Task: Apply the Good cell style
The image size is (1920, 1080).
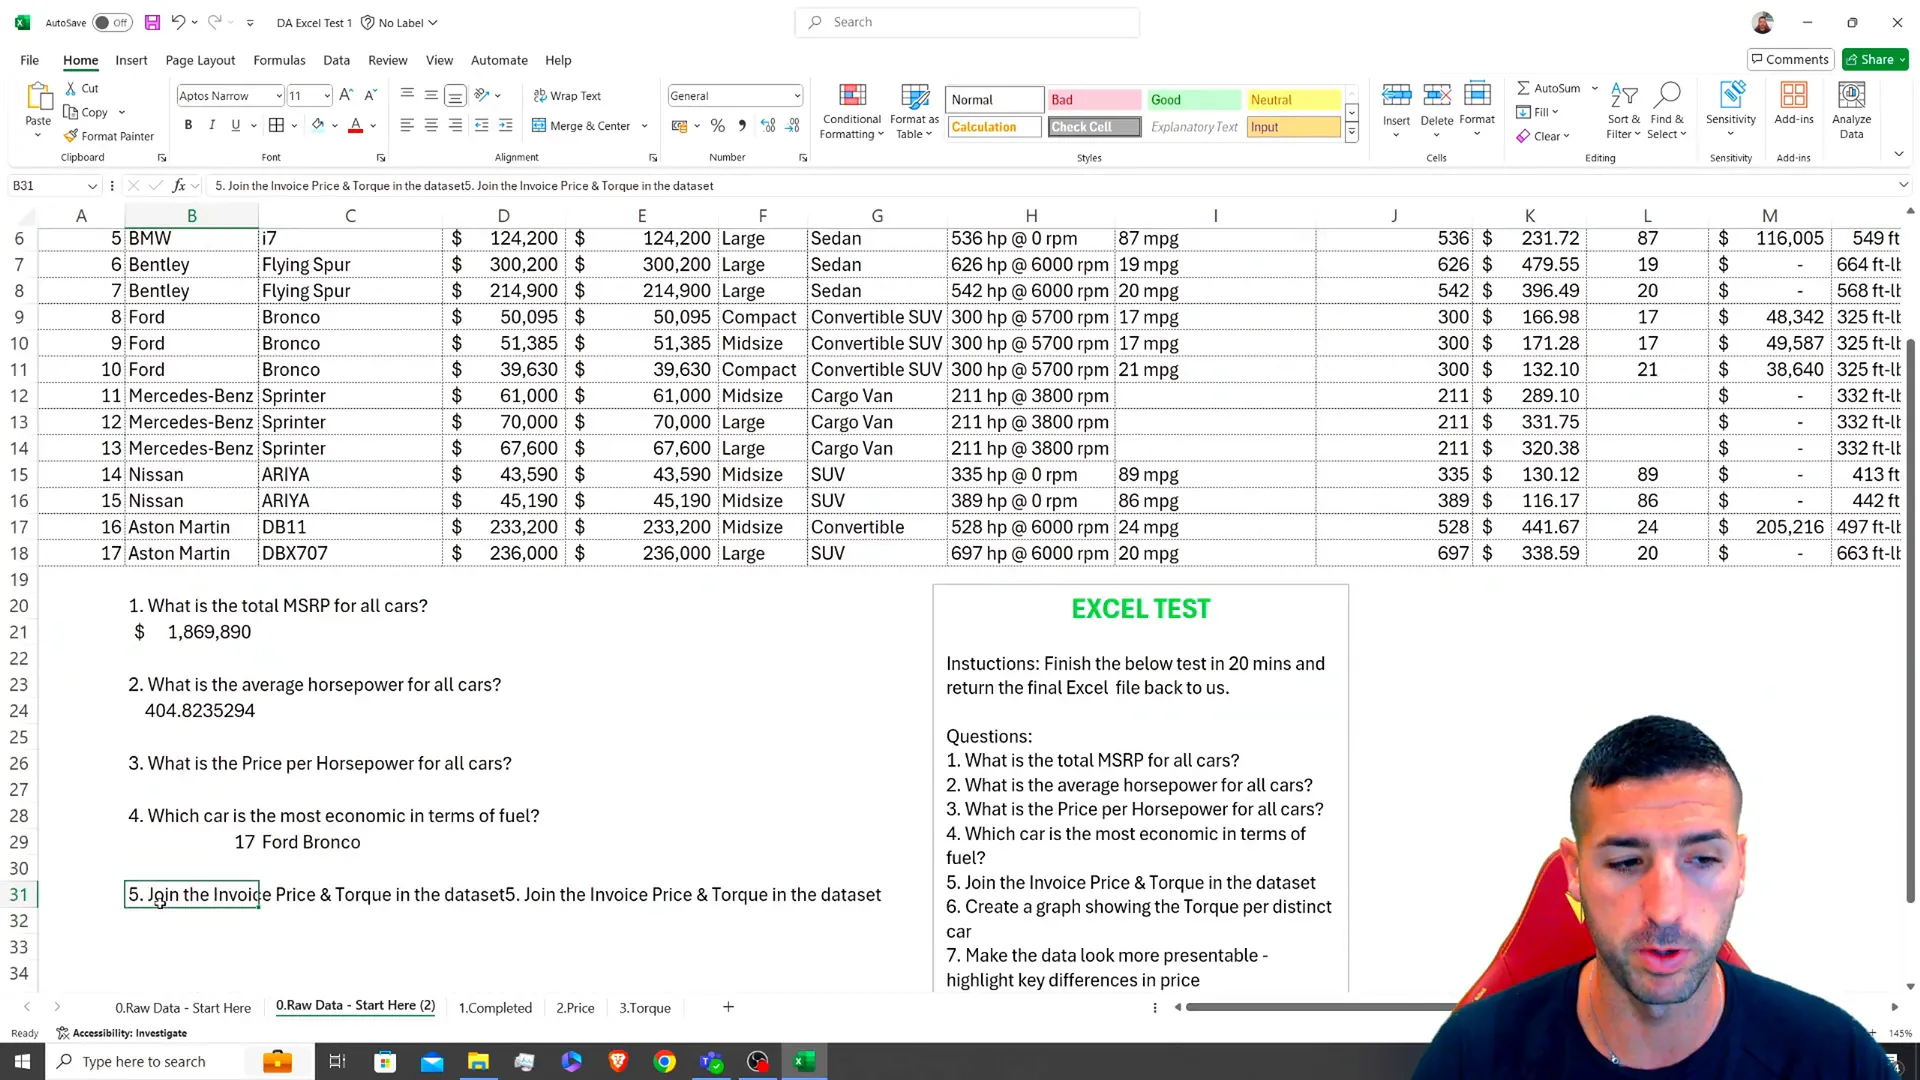Action: (x=1194, y=100)
